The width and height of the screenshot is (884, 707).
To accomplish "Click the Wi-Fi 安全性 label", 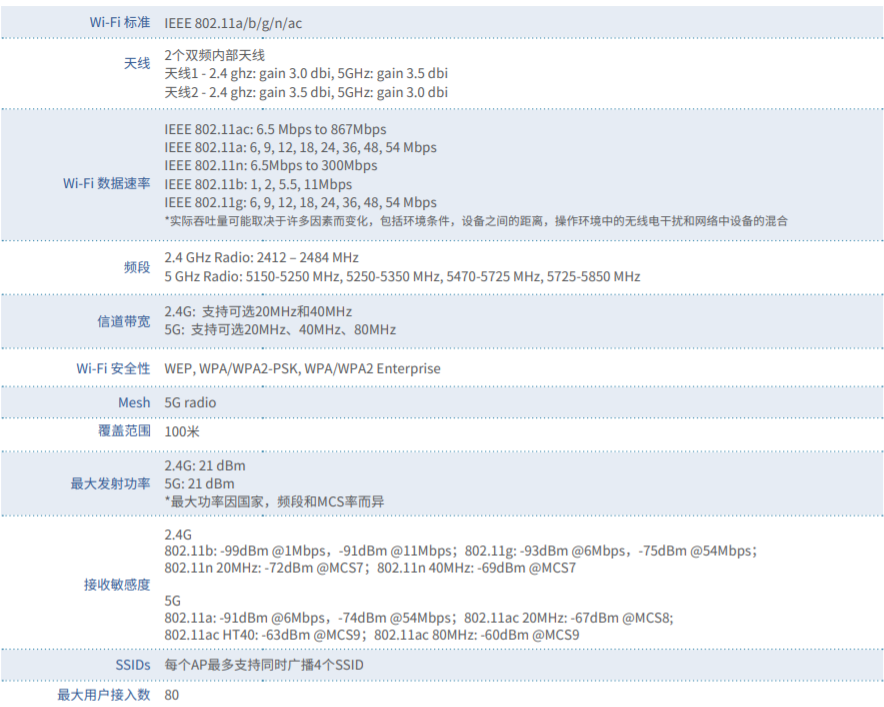I will point(113,368).
